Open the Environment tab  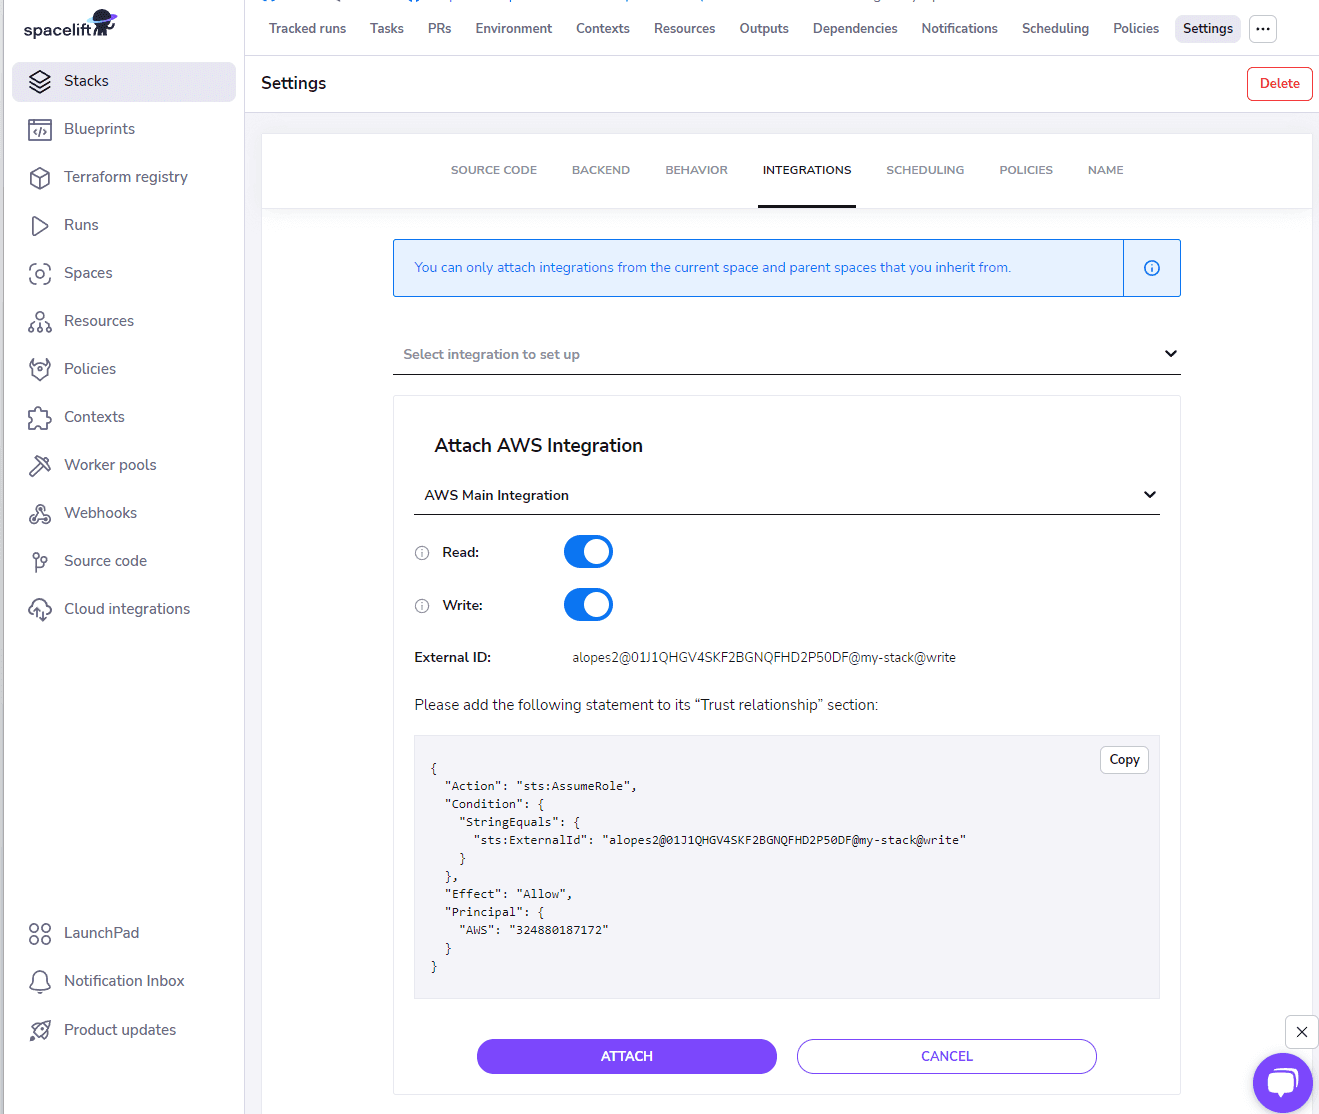click(x=514, y=29)
